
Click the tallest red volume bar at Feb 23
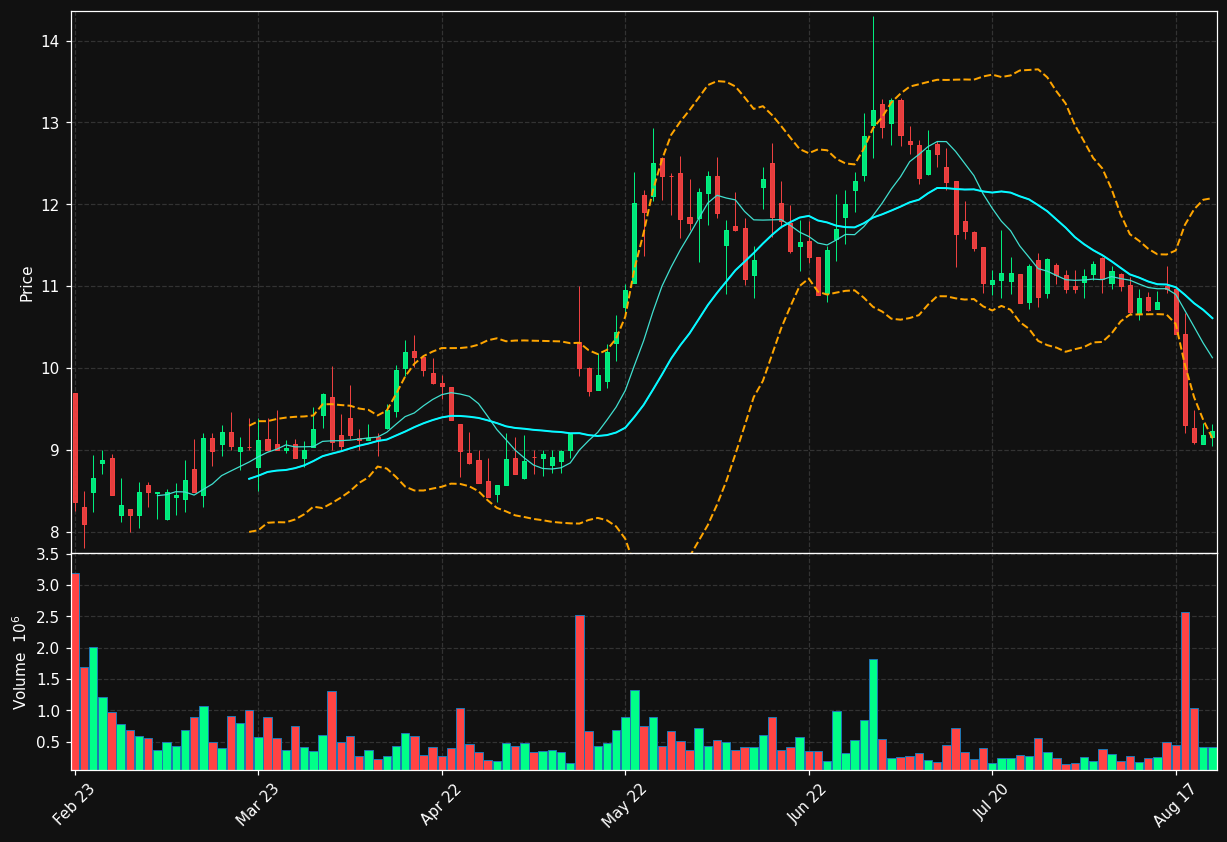pos(75,671)
